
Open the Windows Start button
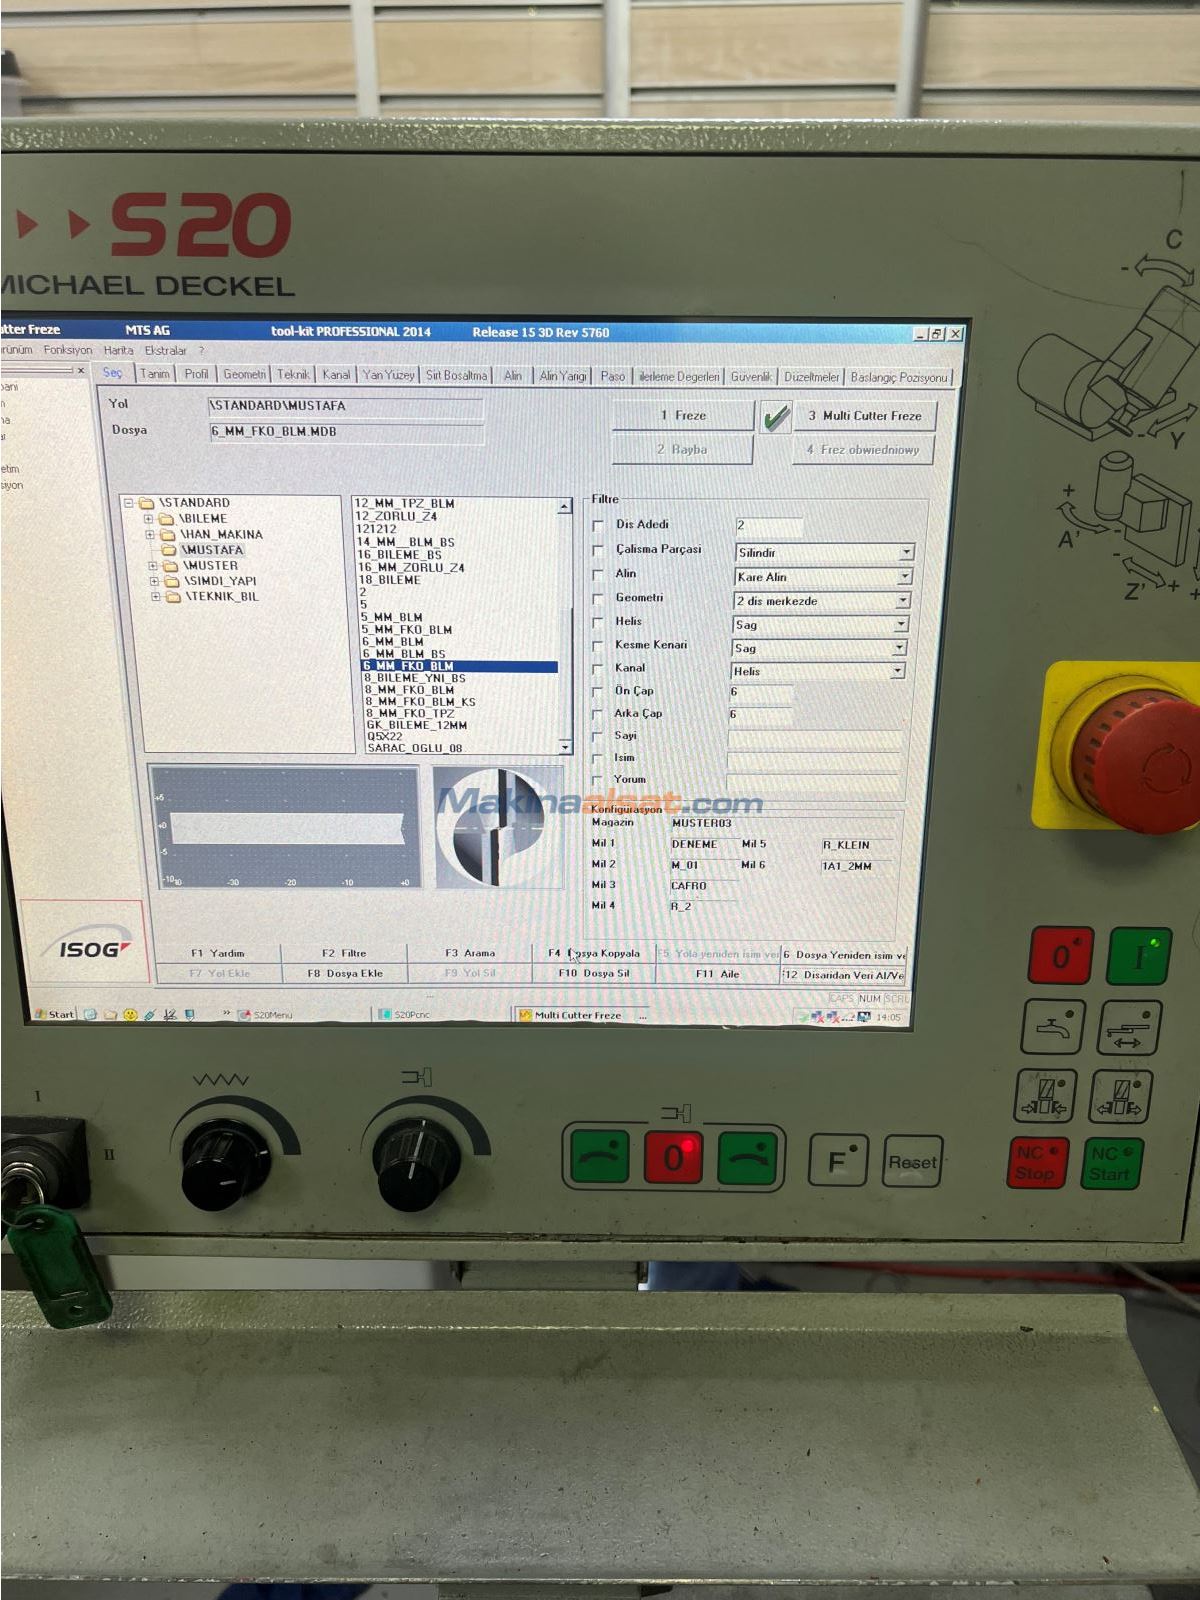tap(55, 1014)
